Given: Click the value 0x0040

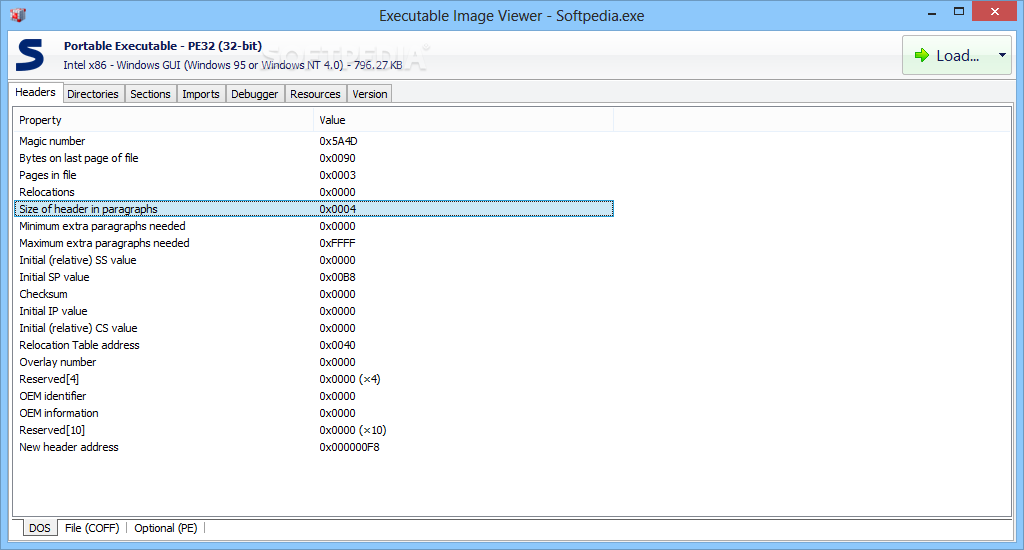Looking at the screenshot, I should tap(338, 345).
